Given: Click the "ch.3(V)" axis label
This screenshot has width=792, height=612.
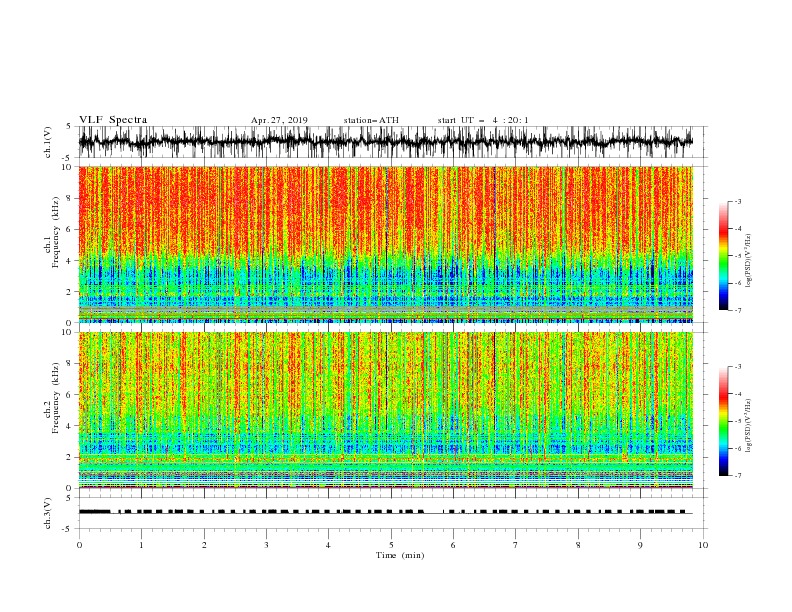Looking at the screenshot, I should 48,514.
